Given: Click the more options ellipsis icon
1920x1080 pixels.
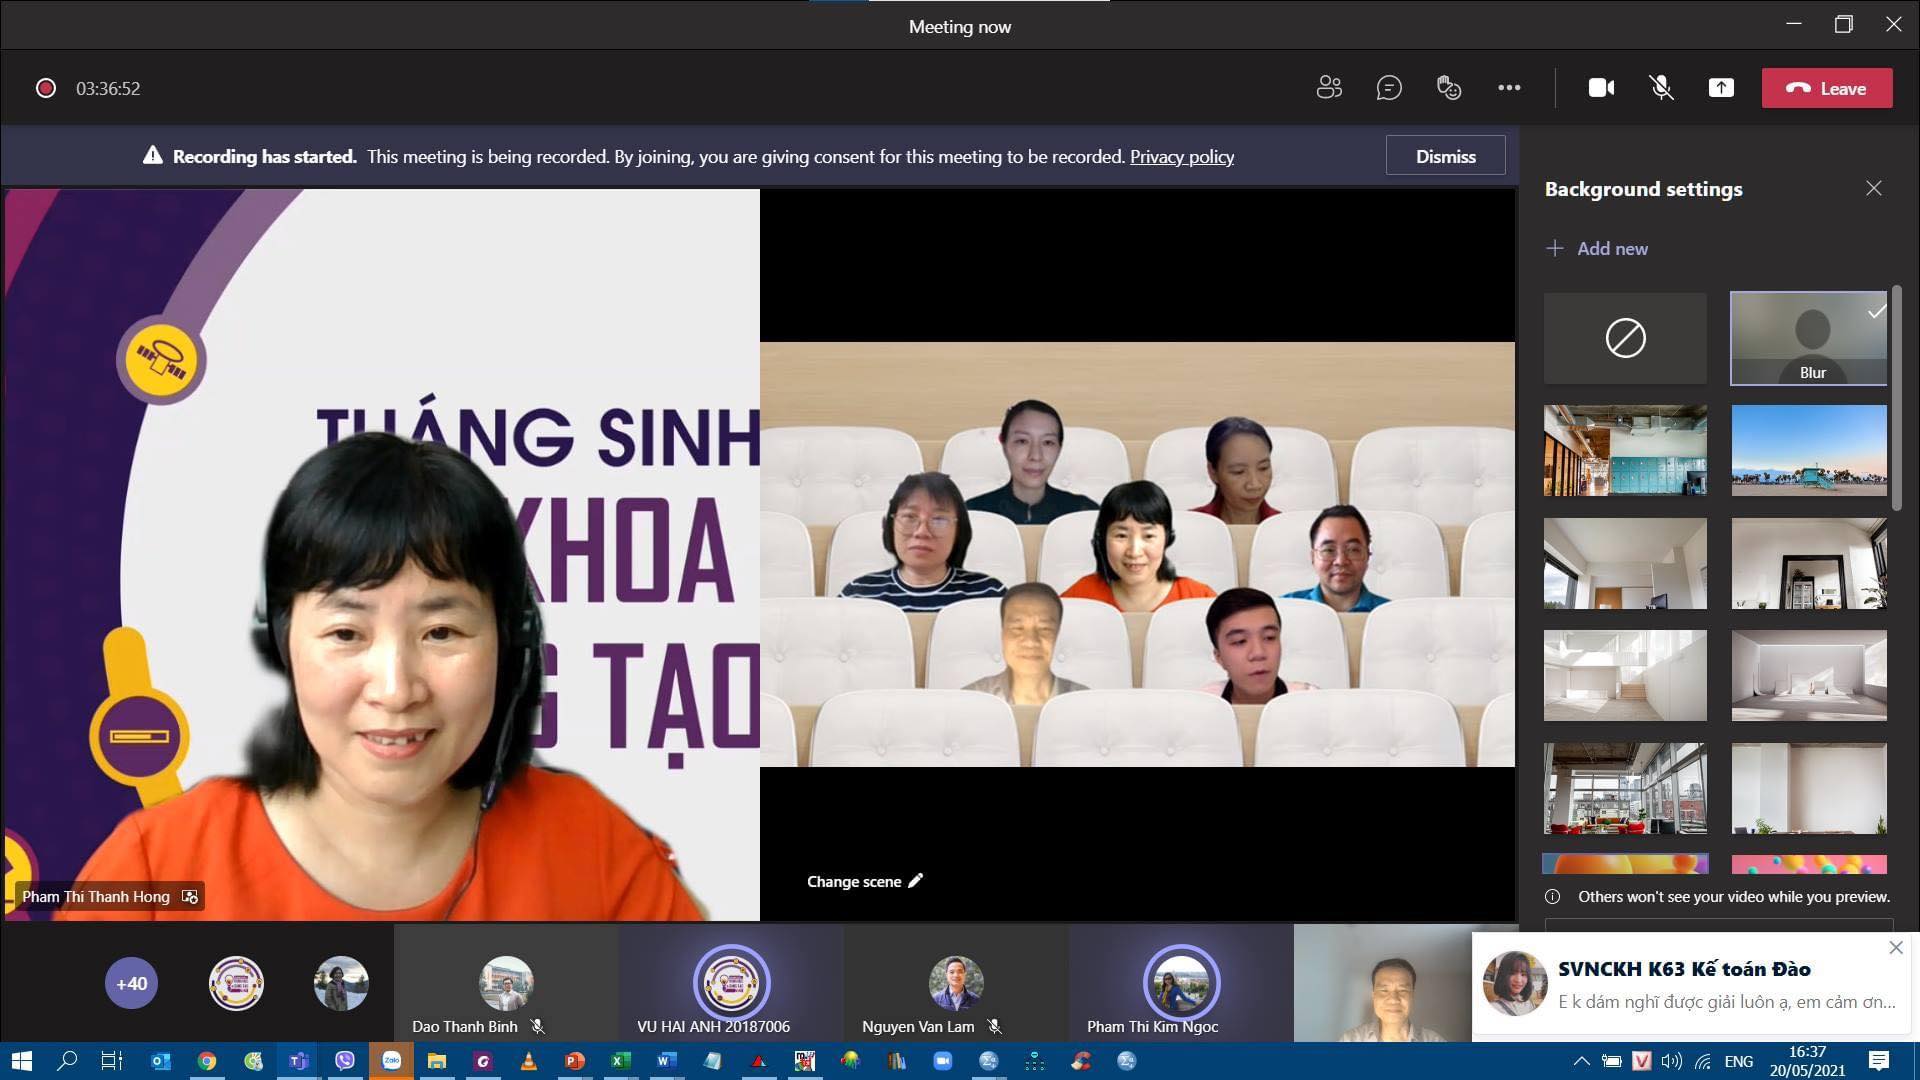Looking at the screenshot, I should pos(1509,88).
